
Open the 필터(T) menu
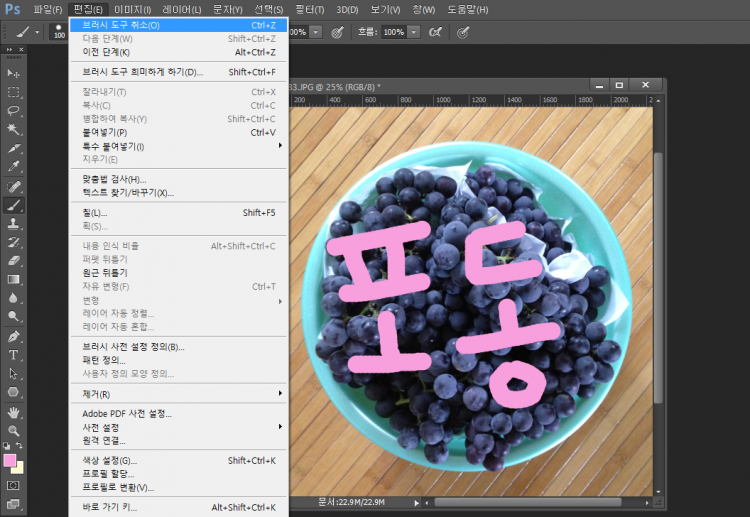coord(308,9)
